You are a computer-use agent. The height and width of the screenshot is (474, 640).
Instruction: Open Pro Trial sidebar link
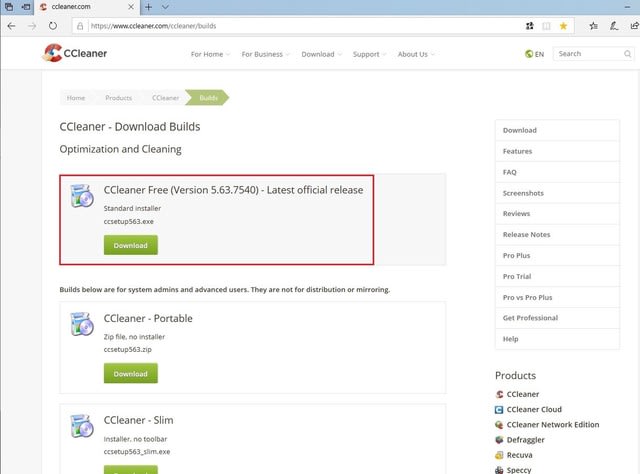[557, 276]
